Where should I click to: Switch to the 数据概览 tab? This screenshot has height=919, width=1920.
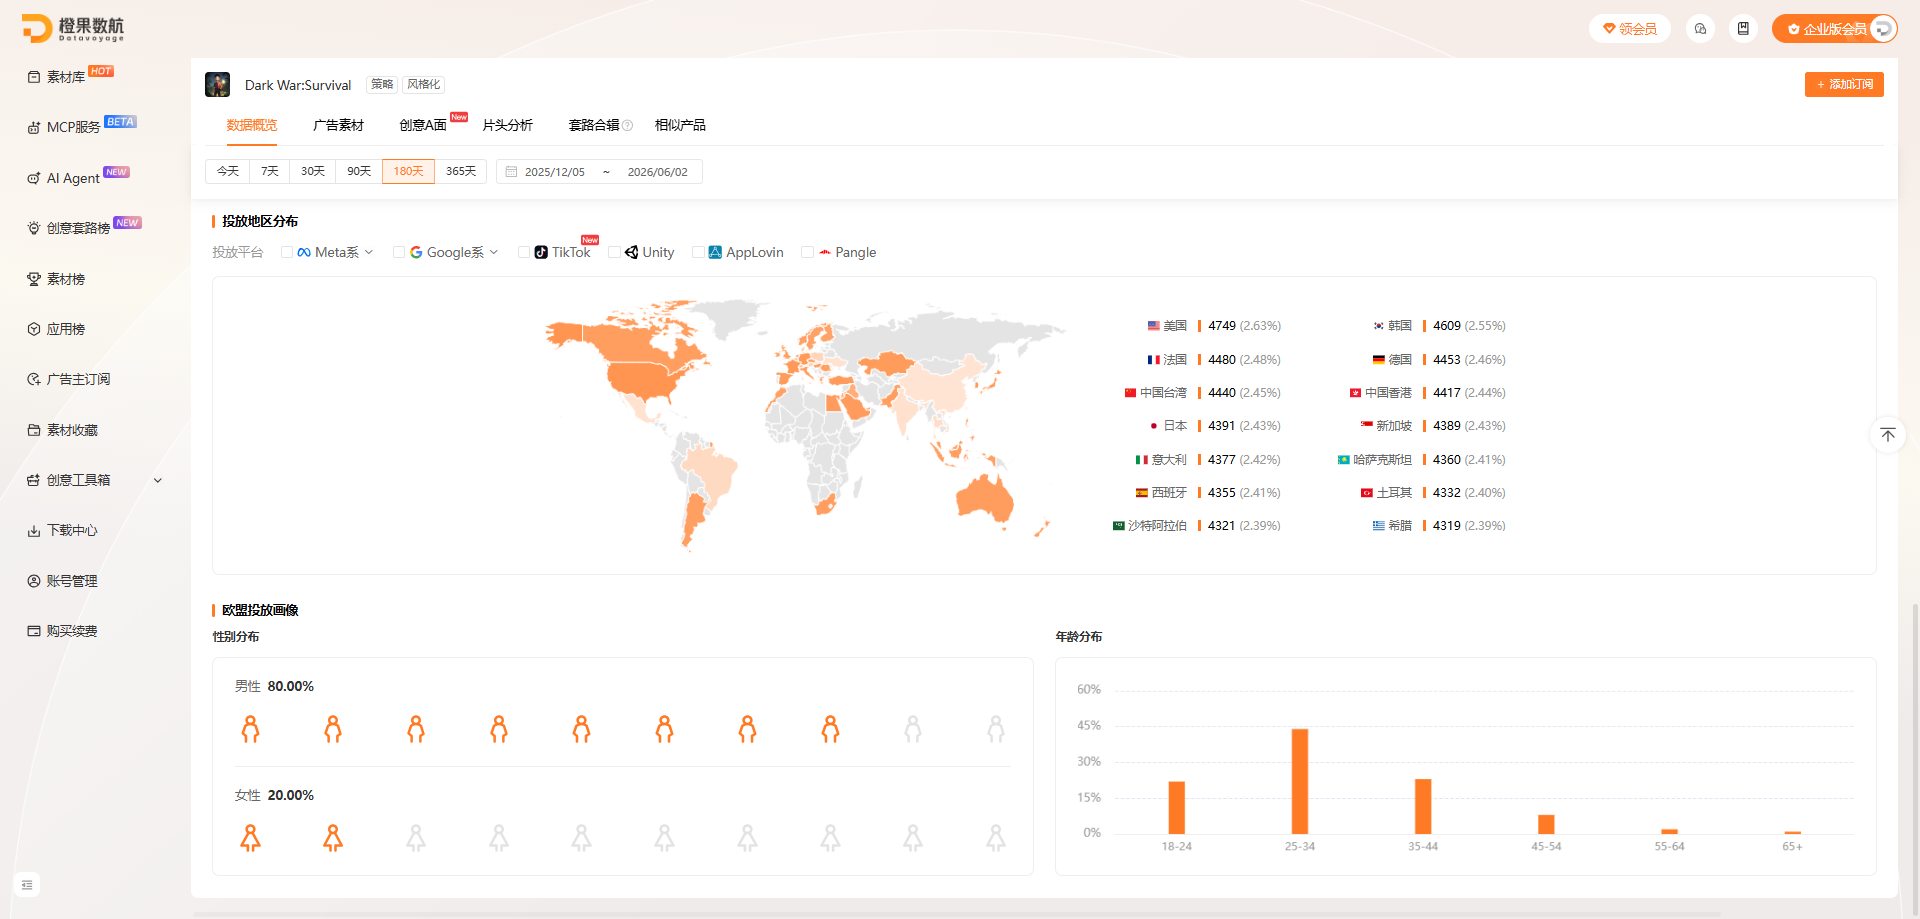pyautogui.click(x=252, y=126)
